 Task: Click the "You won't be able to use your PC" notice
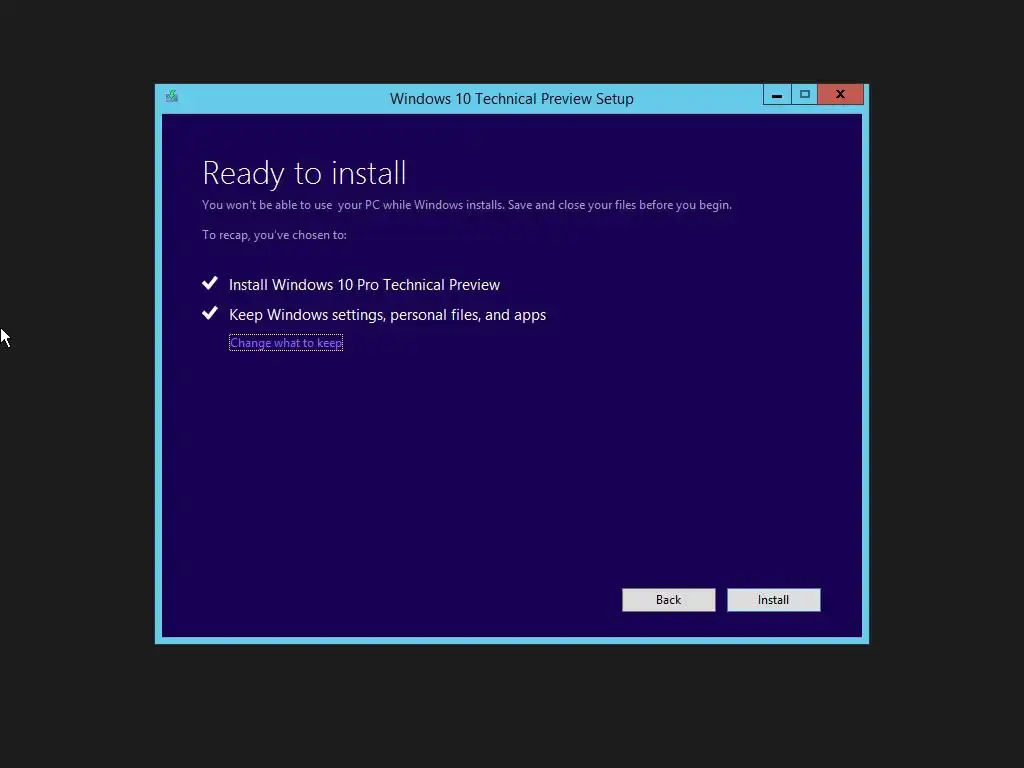pyautogui.click(x=467, y=205)
